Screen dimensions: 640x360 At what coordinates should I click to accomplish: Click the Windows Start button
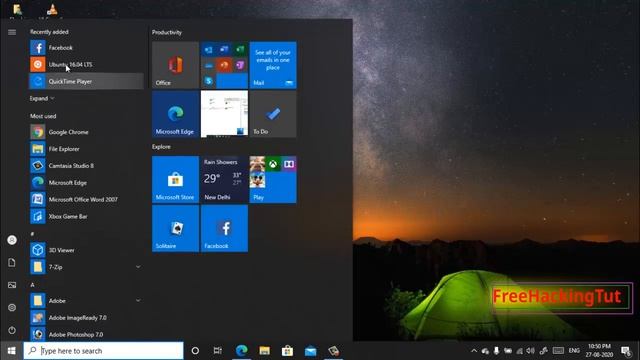(11, 351)
